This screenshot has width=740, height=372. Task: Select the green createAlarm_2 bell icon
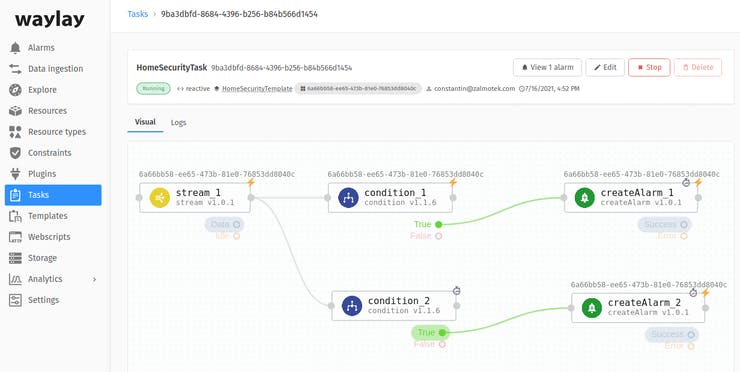pyautogui.click(x=592, y=308)
